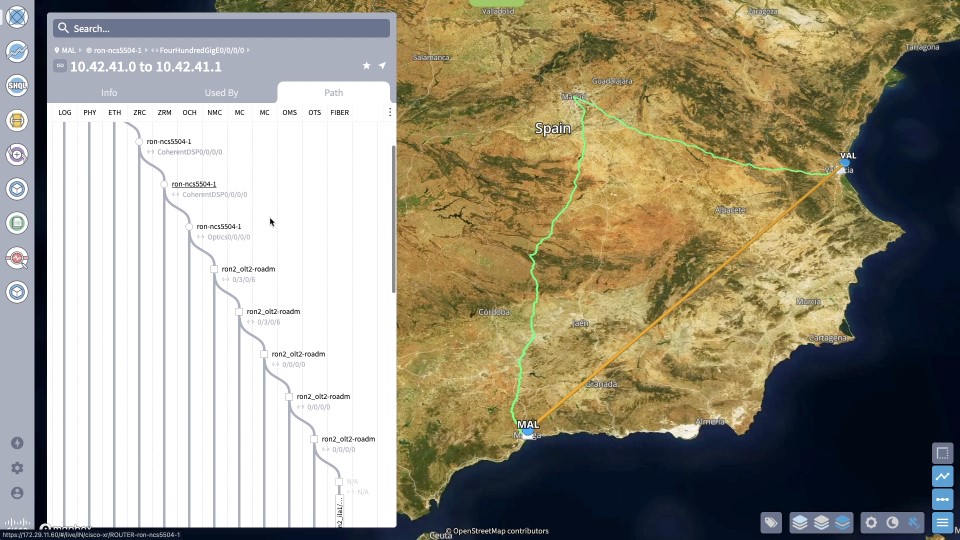Toggle the linked nodes map button
The height and width of the screenshot is (540, 960).
pyautogui.click(x=942, y=499)
